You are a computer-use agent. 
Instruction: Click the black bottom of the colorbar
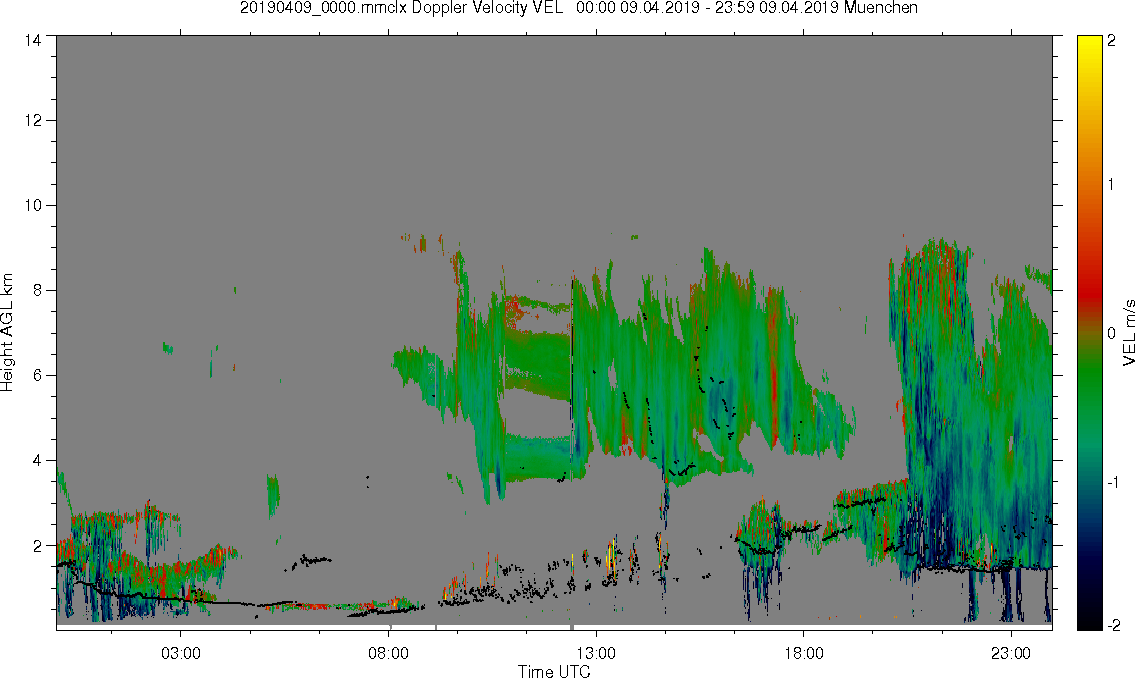pyautogui.click(x=1089, y=622)
